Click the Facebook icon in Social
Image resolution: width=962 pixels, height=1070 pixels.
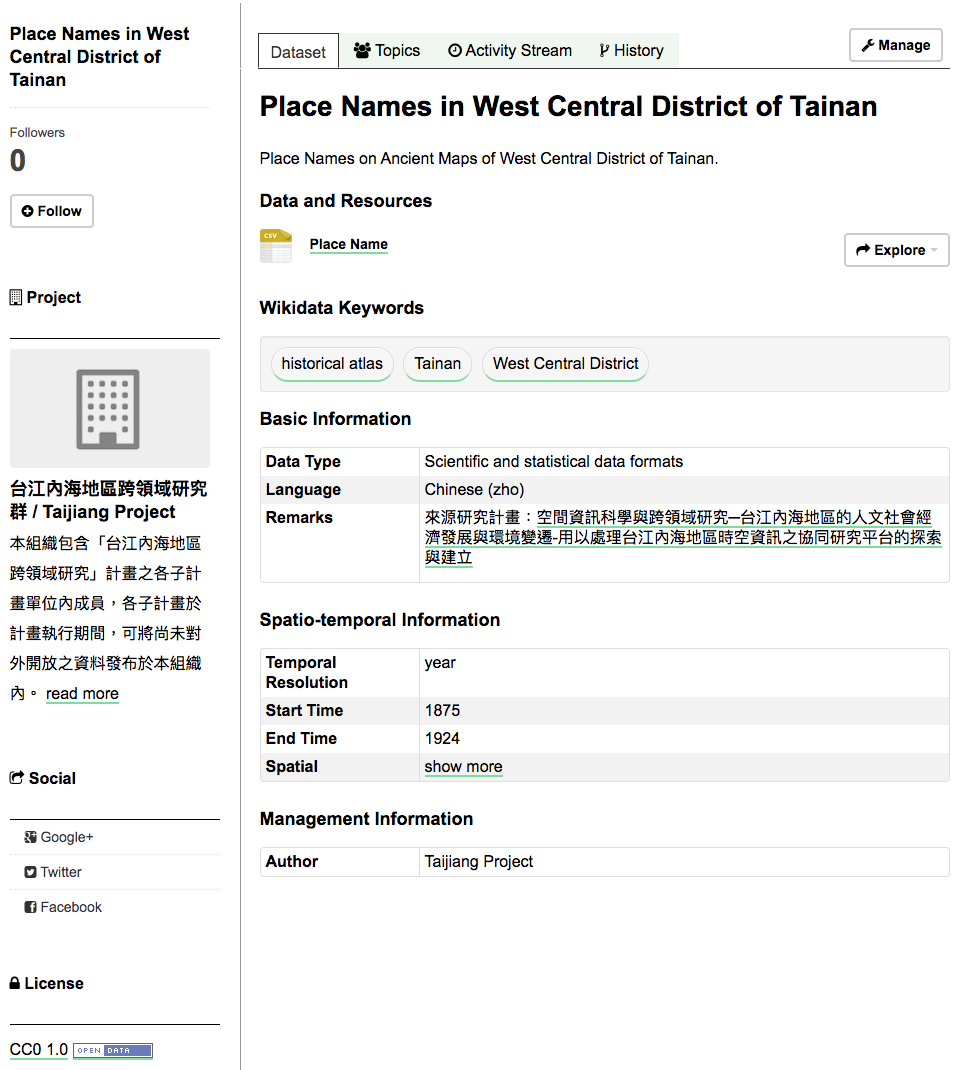point(31,907)
